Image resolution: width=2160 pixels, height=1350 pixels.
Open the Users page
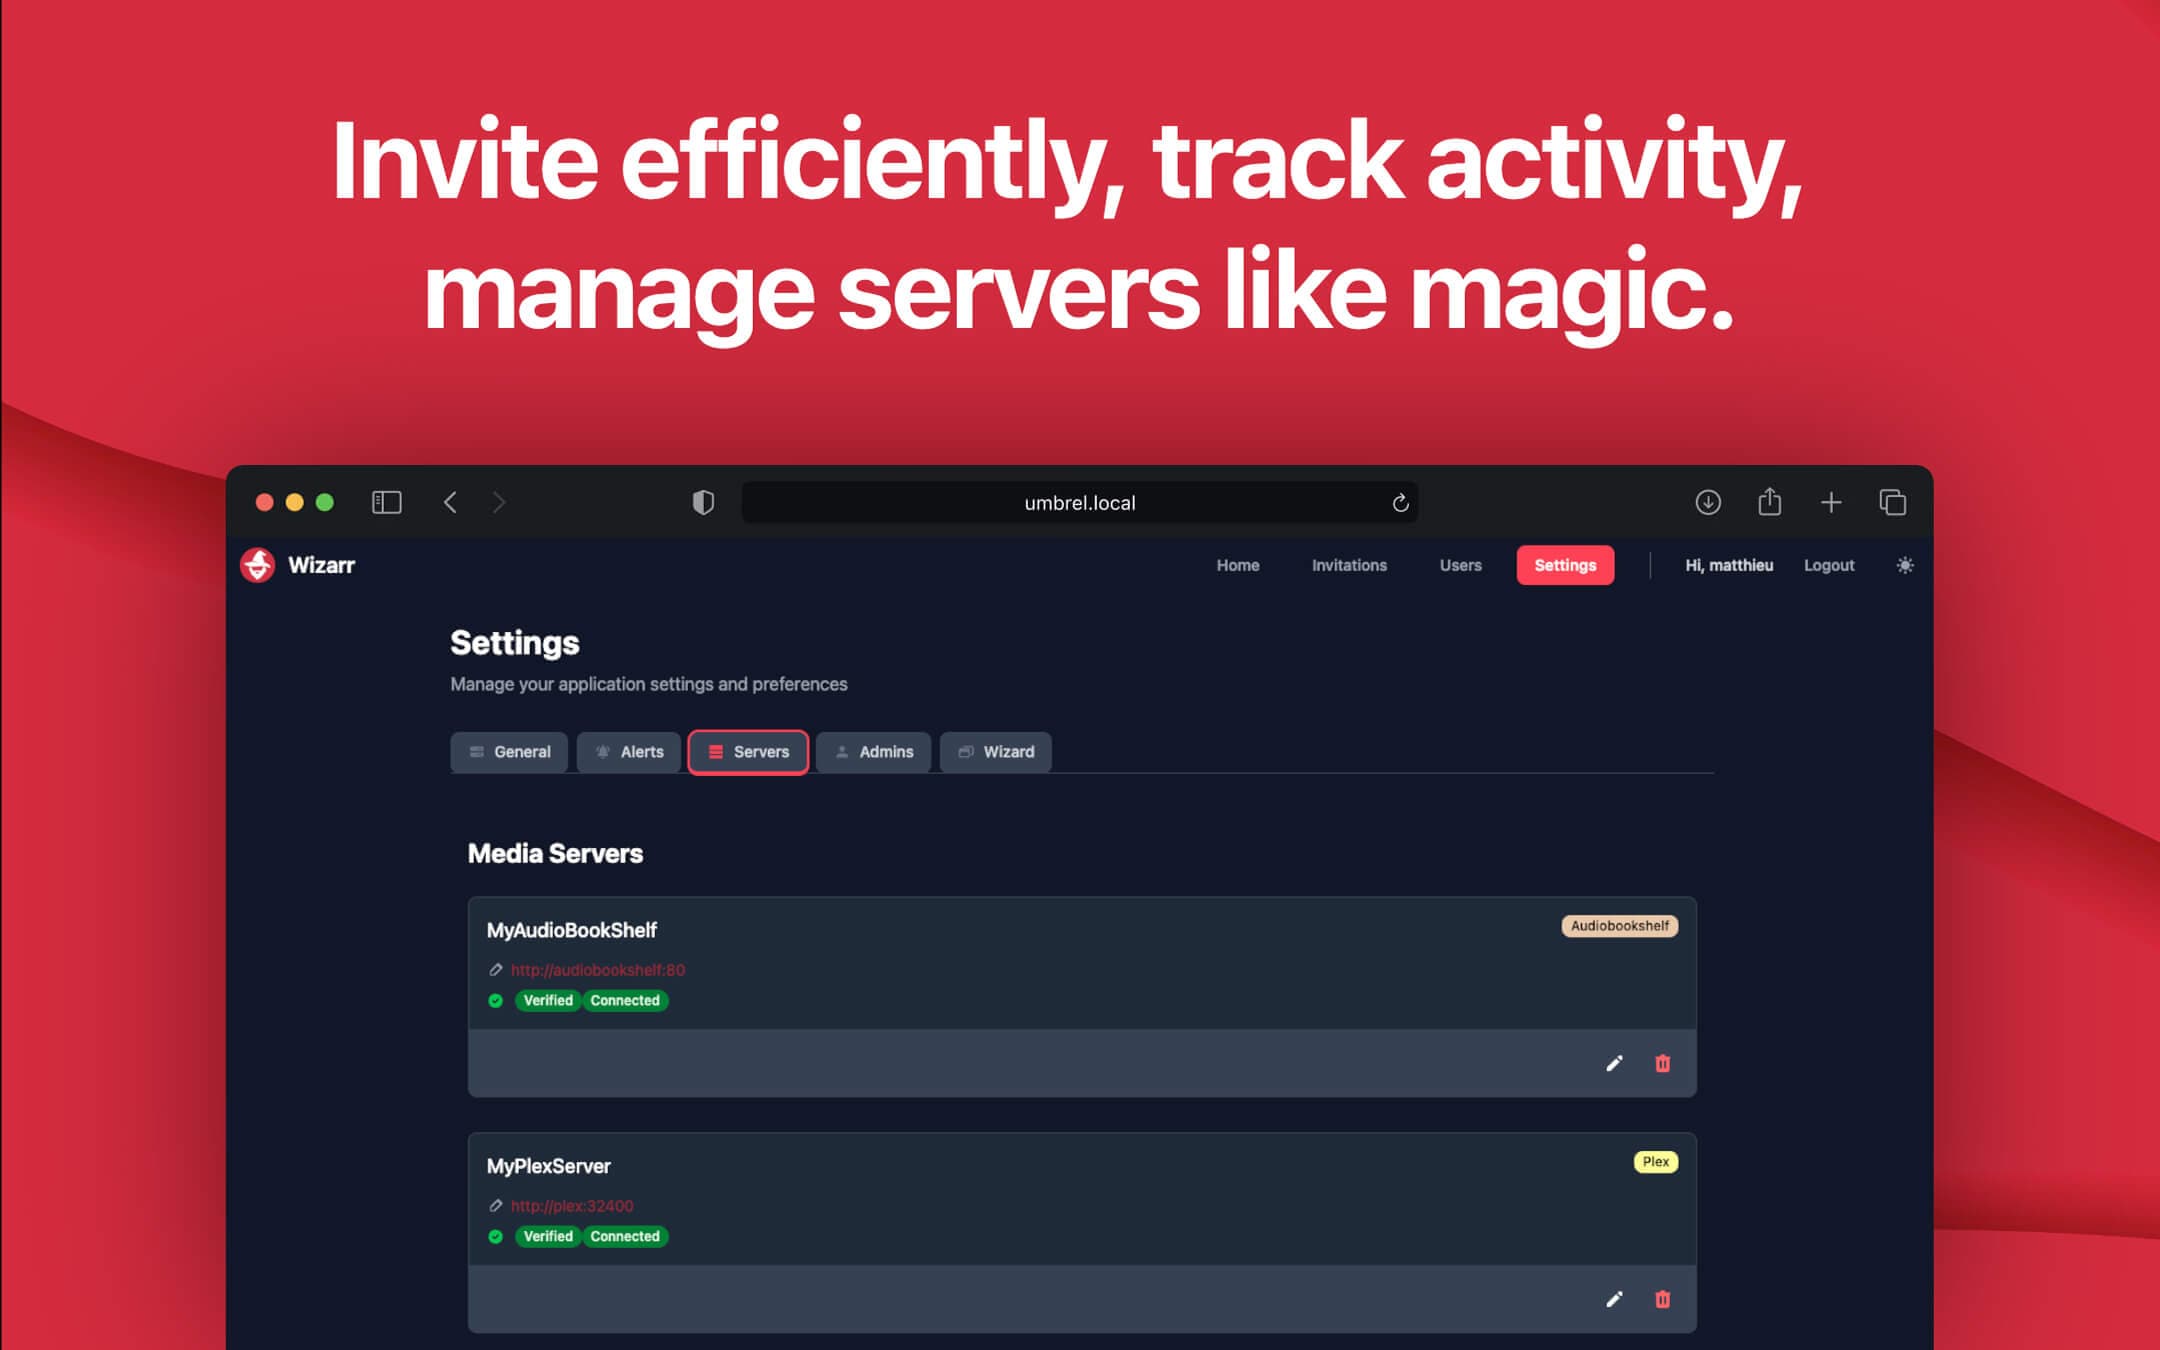(x=1459, y=565)
